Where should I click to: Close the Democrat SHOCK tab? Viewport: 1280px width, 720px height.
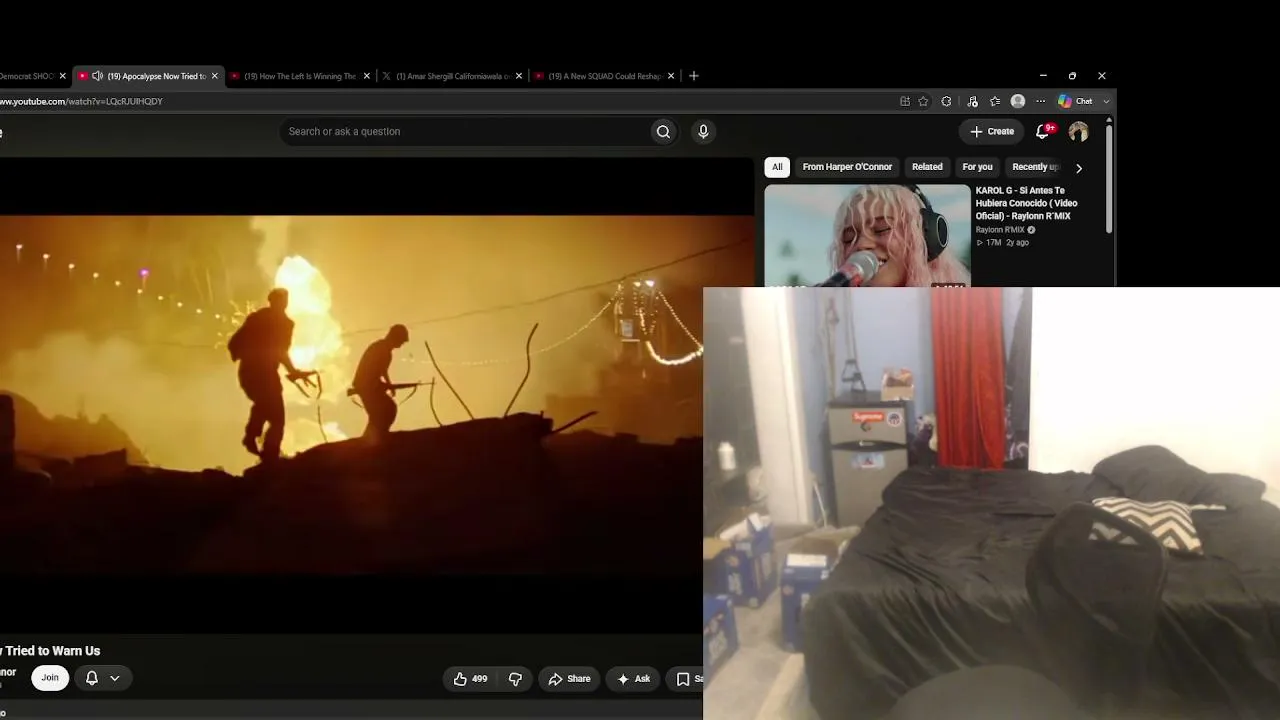pos(62,76)
